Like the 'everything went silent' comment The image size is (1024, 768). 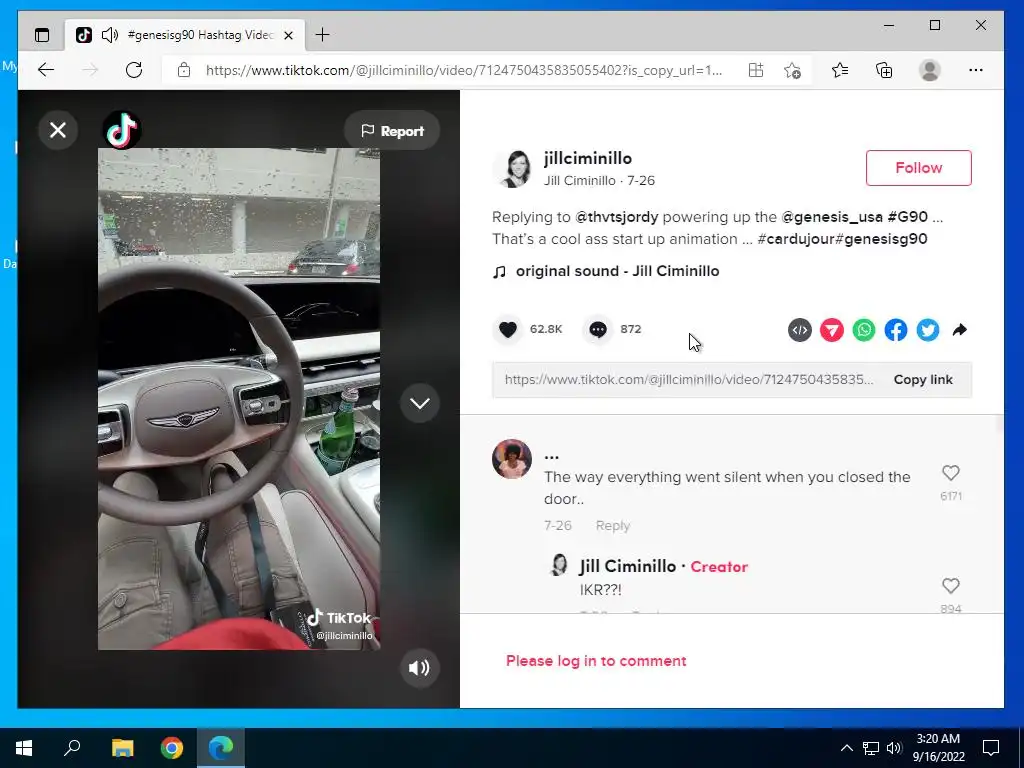[950, 473]
